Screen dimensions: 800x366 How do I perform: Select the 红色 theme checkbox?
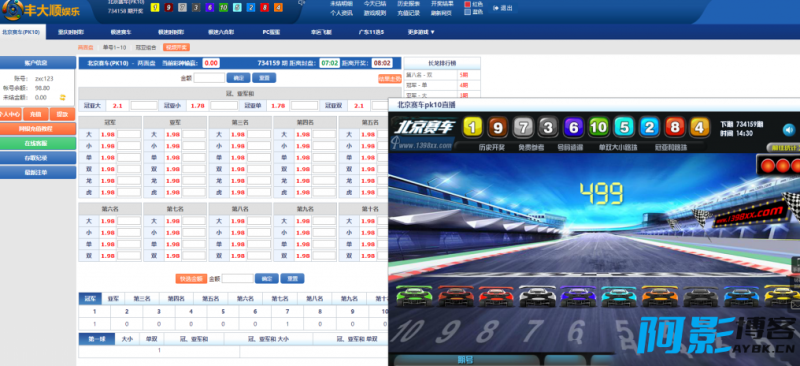[x=467, y=4]
